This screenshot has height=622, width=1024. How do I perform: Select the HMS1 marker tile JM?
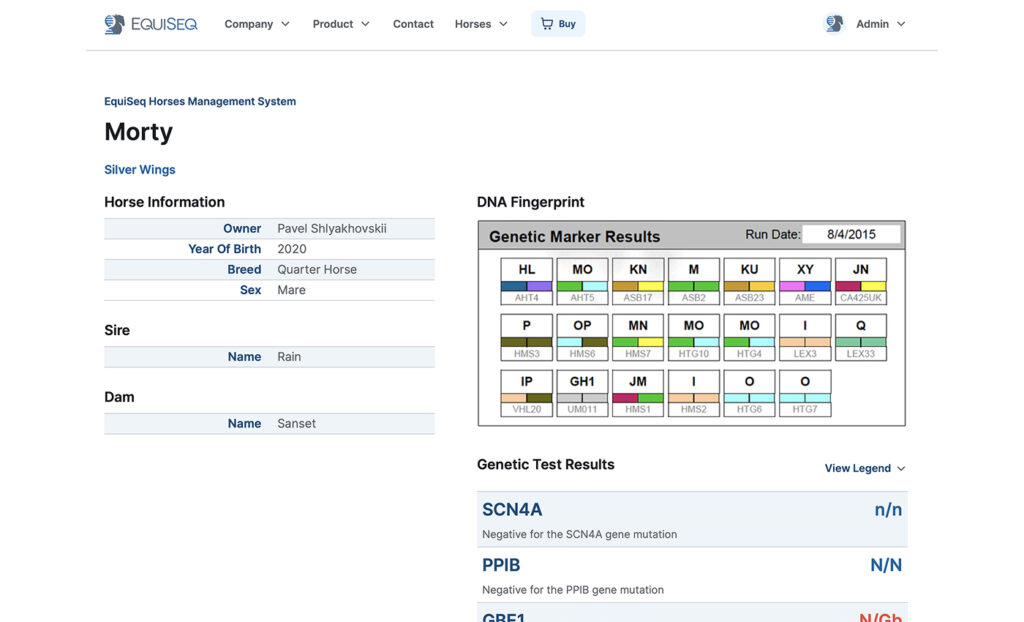pyautogui.click(x=638, y=393)
